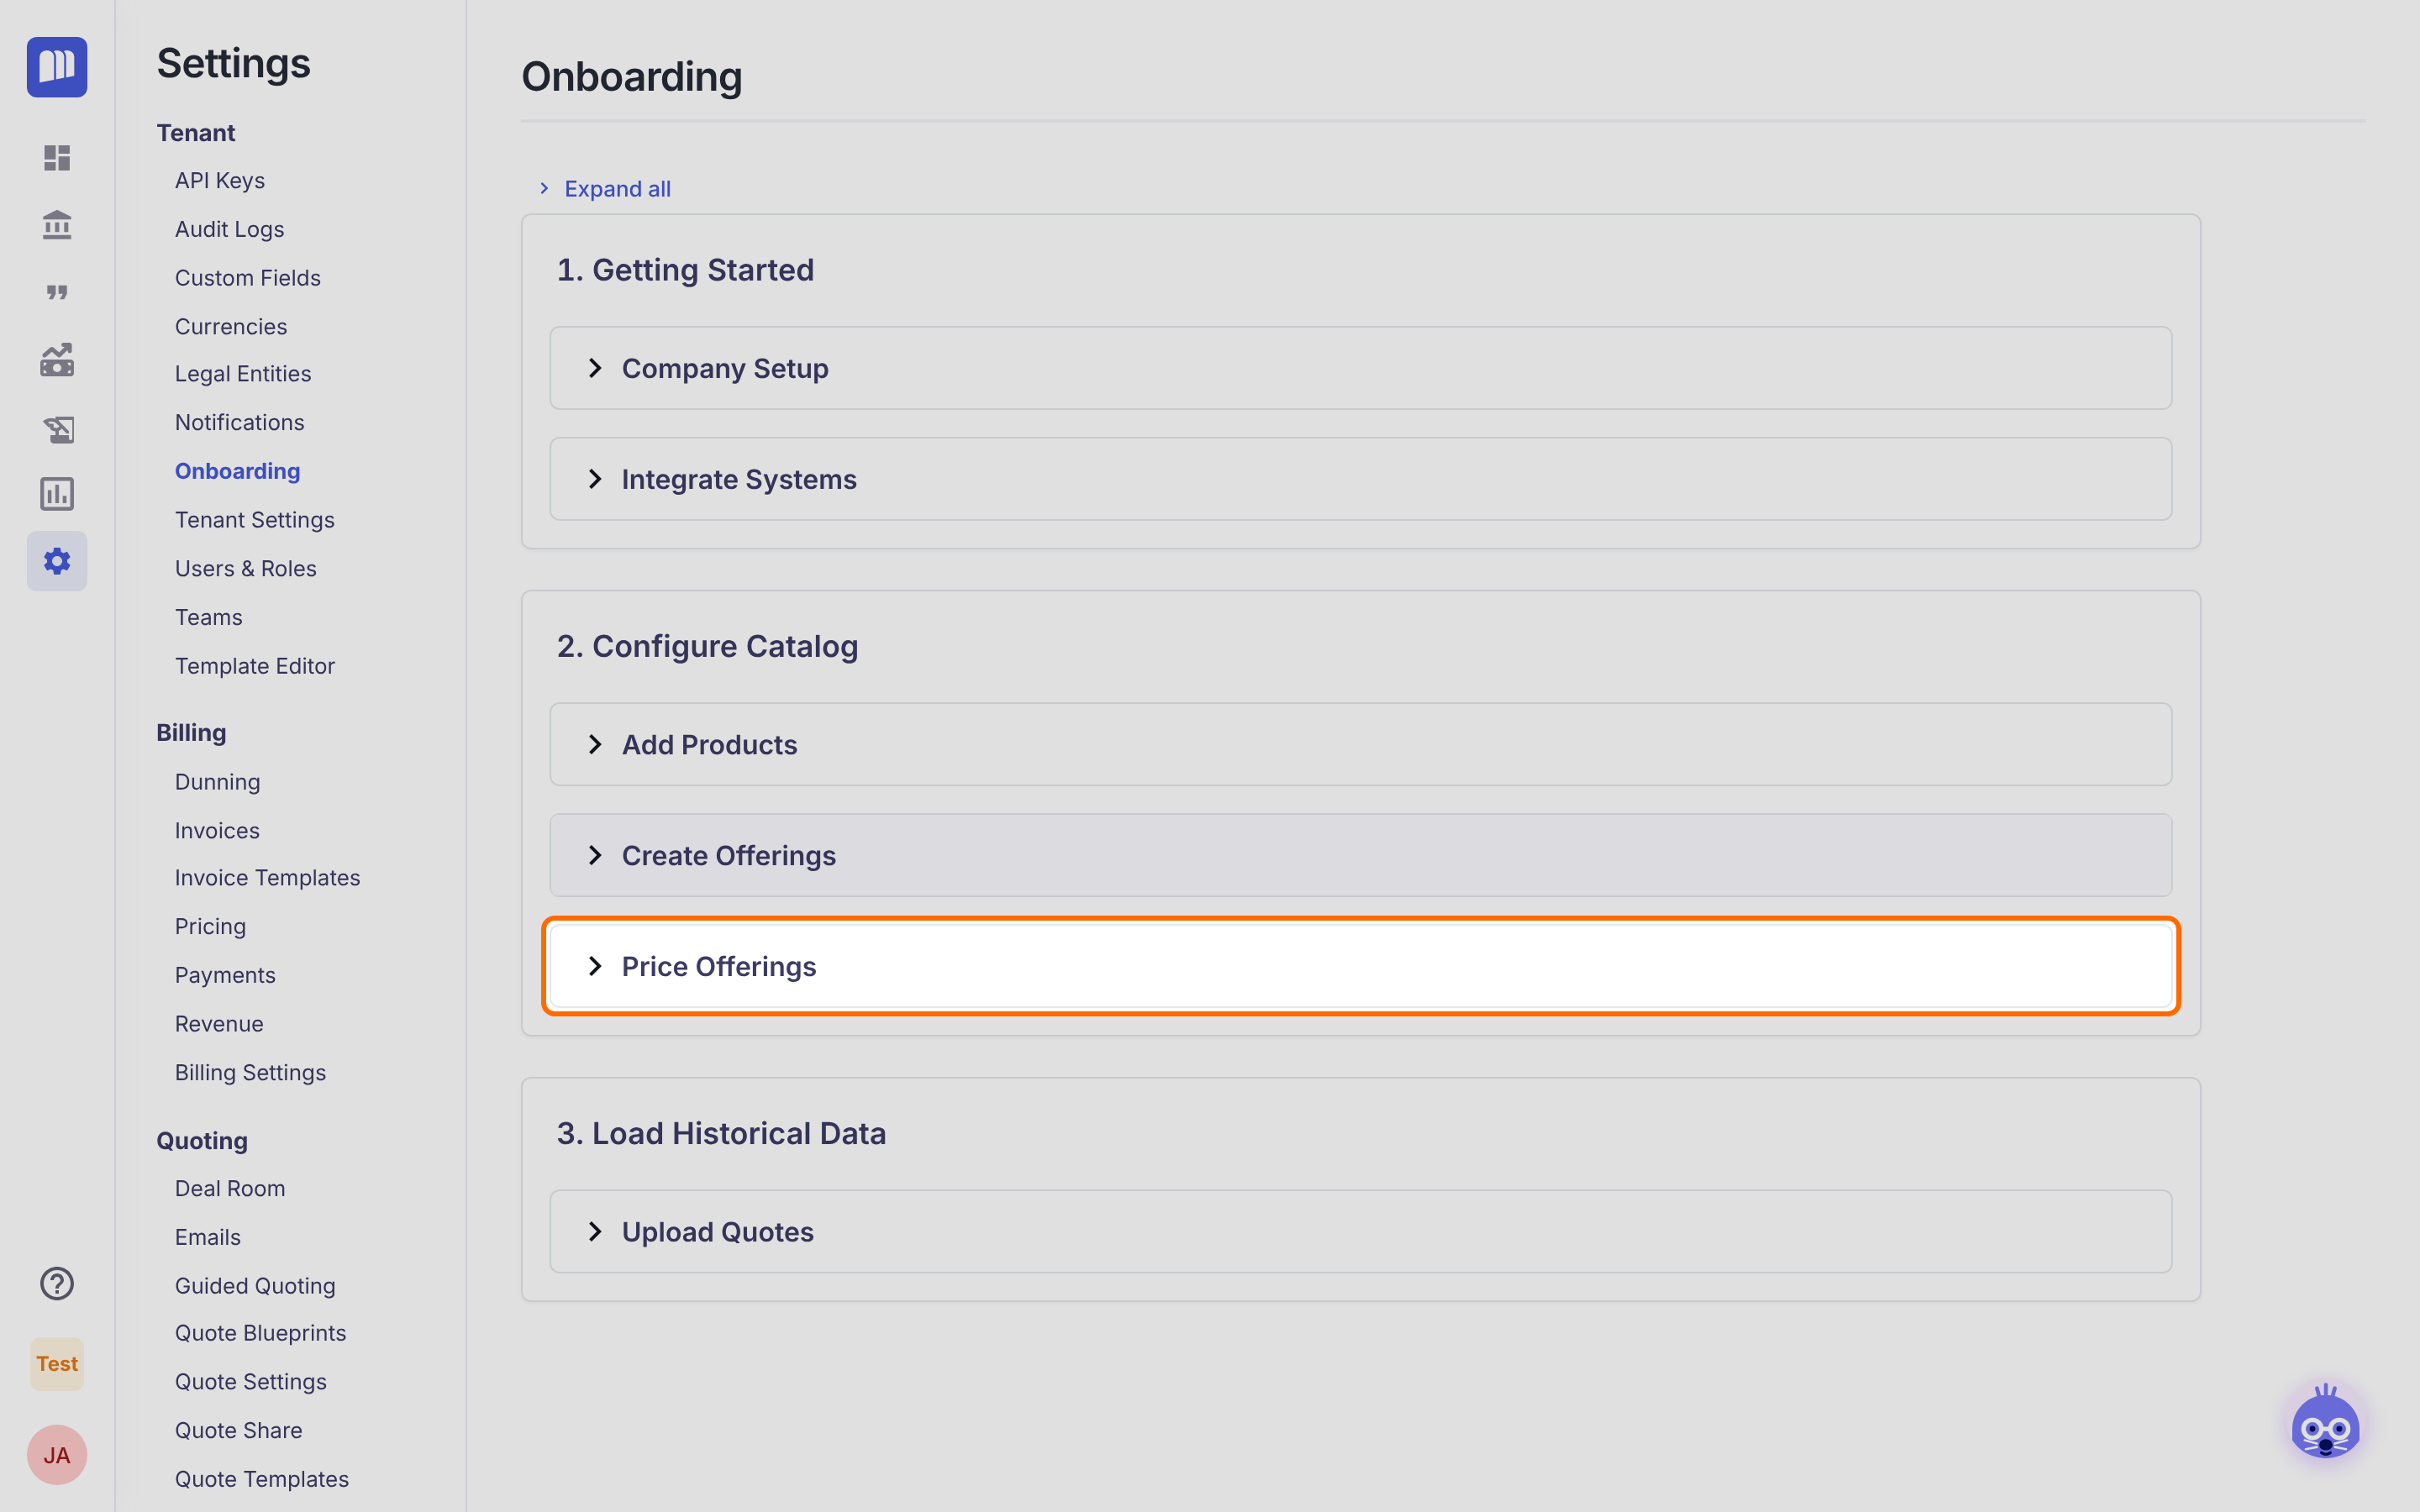This screenshot has width=2420, height=1512.
Task: Open Payments settings
Action: pyautogui.click(x=225, y=975)
